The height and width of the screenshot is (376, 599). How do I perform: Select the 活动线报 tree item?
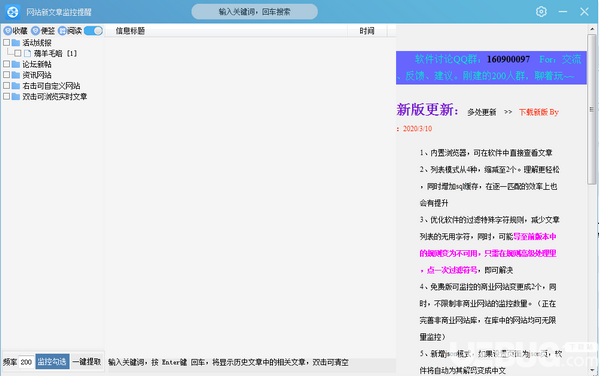[x=37, y=42]
